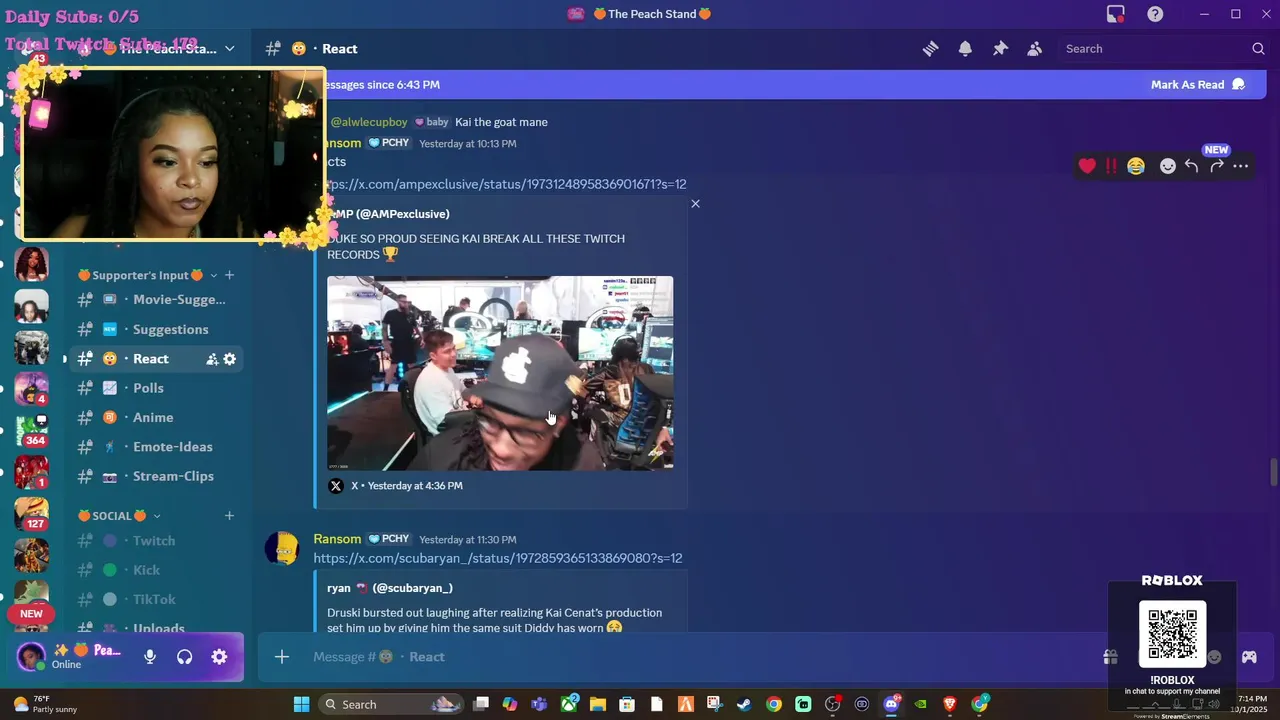Close the embedded AMP tweet preview
This screenshot has width=1280, height=720.
[x=695, y=204]
